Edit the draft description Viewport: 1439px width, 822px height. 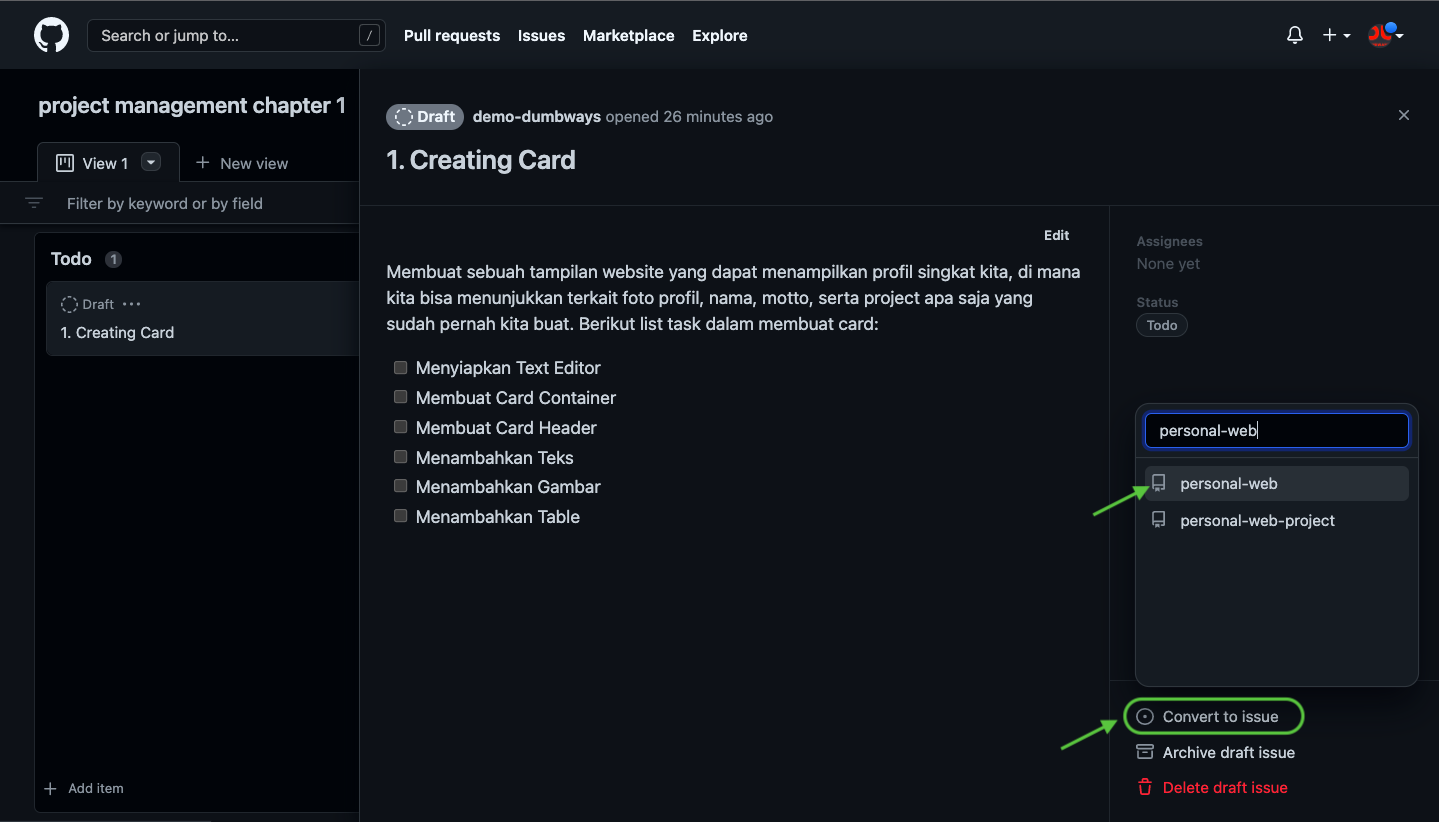pos(1056,235)
